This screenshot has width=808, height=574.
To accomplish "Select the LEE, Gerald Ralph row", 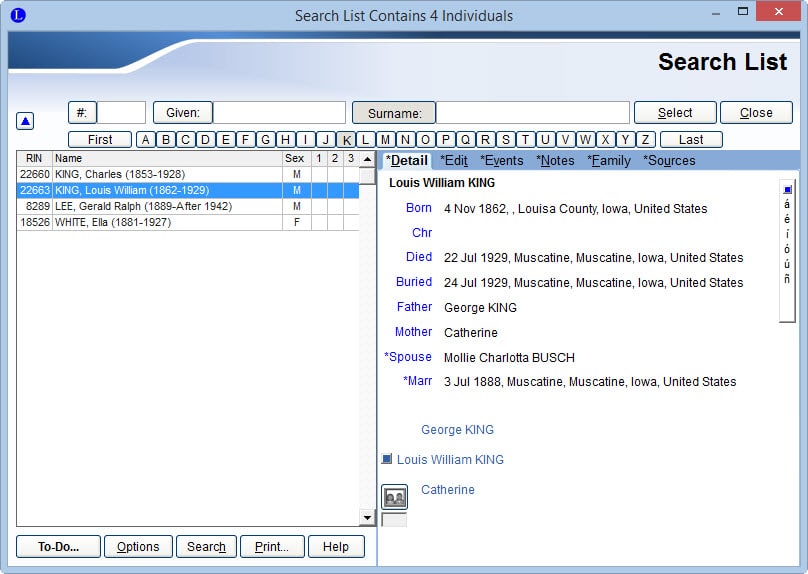I will tap(188, 206).
